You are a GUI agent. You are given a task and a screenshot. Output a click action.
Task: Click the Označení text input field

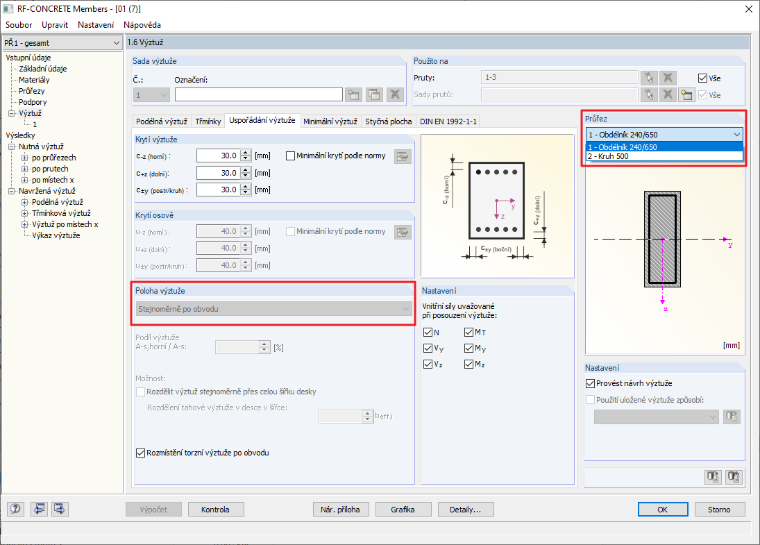point(259,95)
